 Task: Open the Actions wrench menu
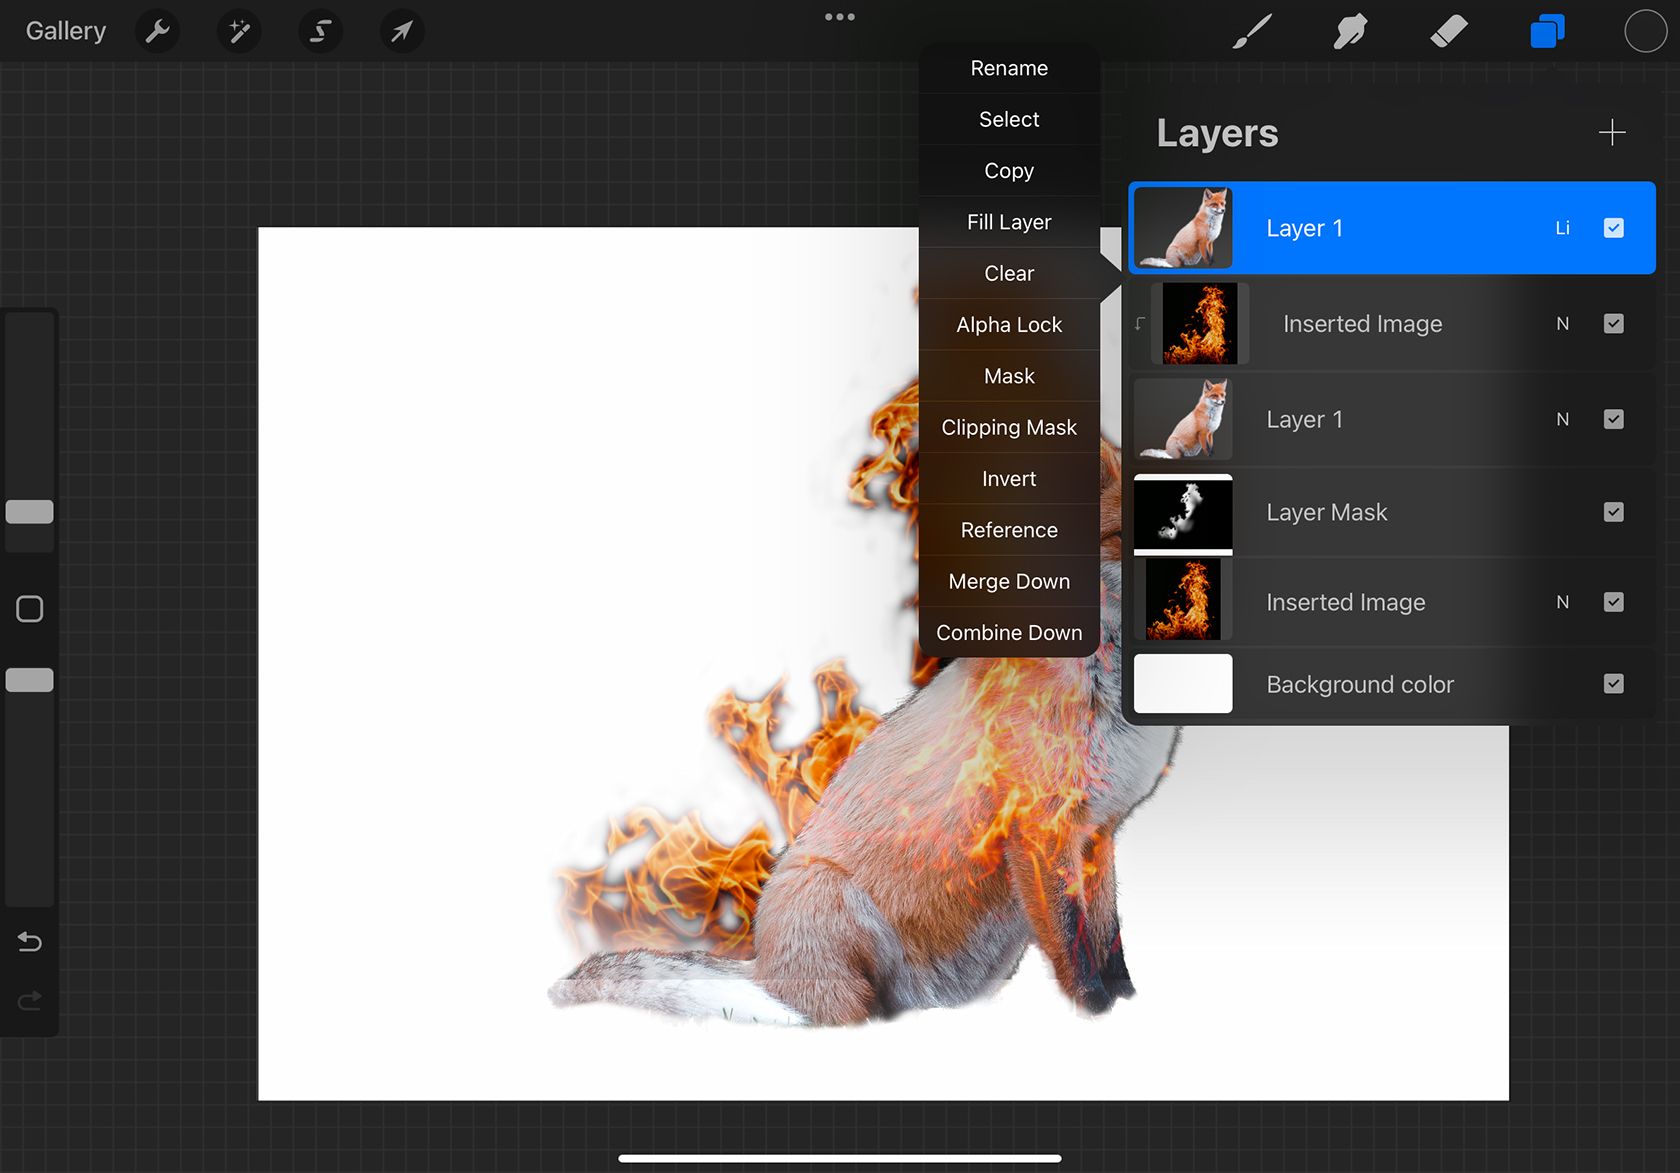157,31
